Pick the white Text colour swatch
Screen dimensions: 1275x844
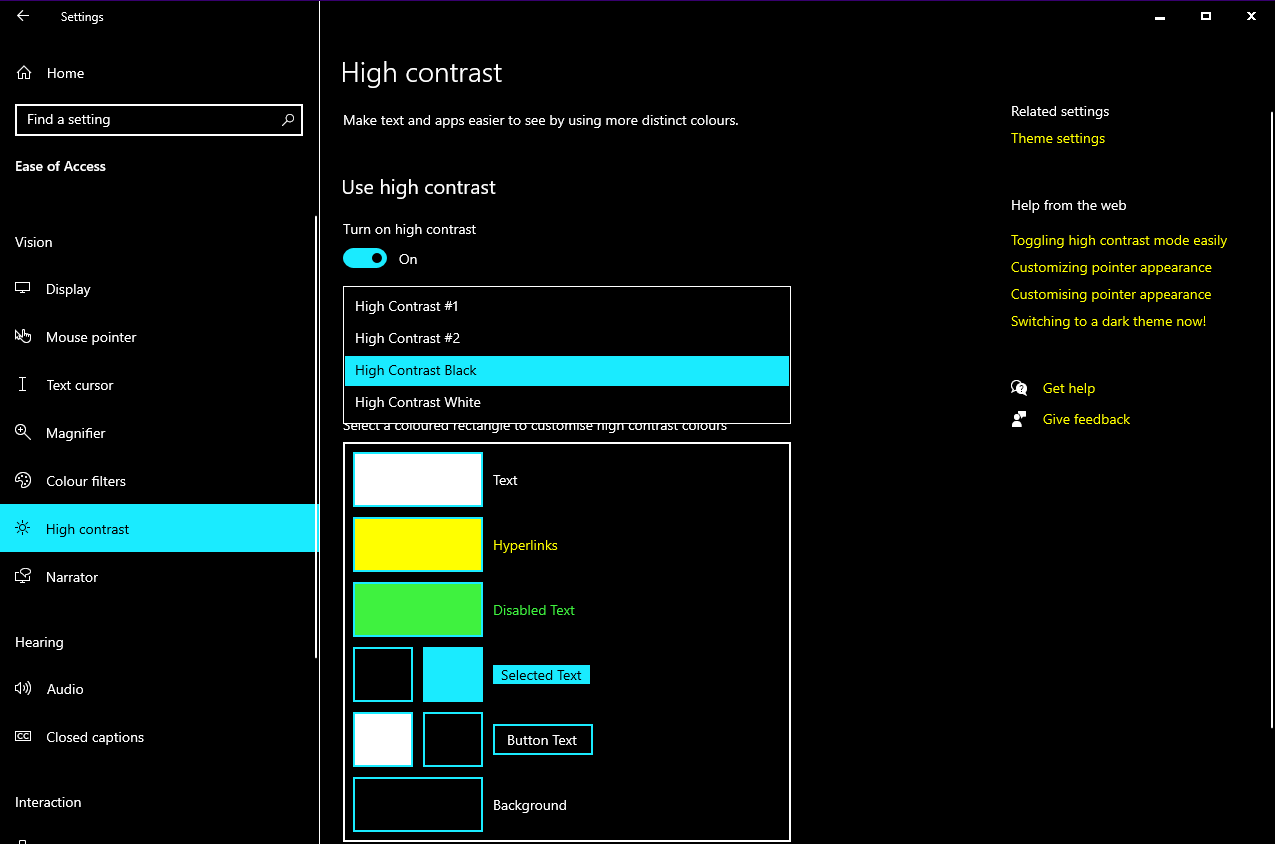point(418,480)
